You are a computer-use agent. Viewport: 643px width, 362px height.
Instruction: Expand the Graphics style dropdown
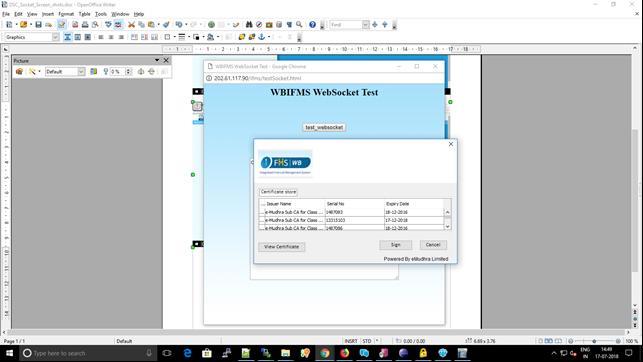(55, 37)
